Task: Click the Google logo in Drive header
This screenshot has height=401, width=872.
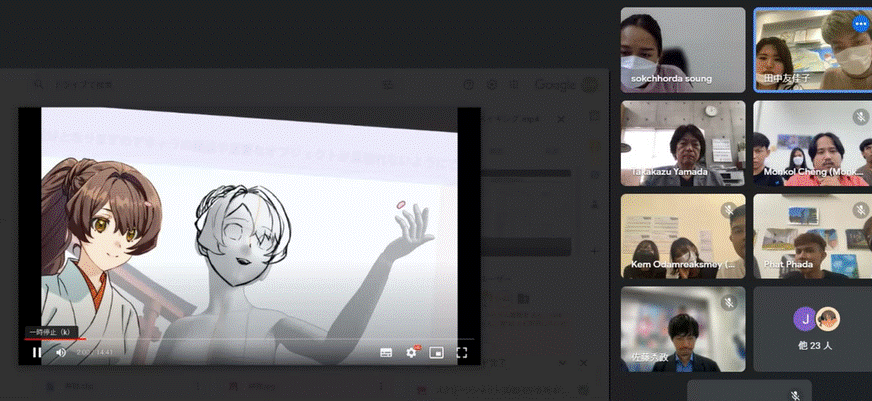Action: pyautogui.click(x=554, y=85)
